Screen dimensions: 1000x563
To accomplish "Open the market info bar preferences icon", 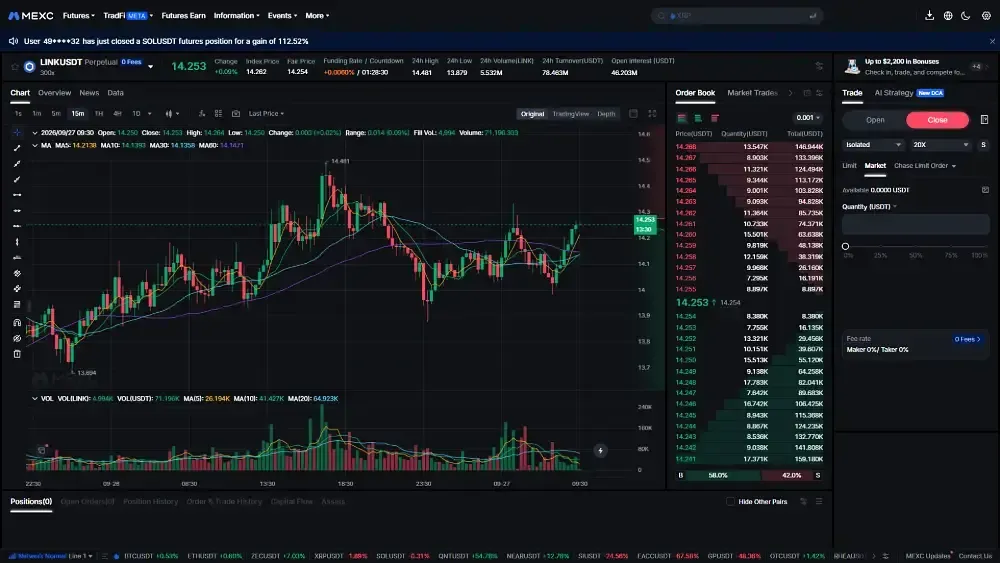I will pos(820,66).
